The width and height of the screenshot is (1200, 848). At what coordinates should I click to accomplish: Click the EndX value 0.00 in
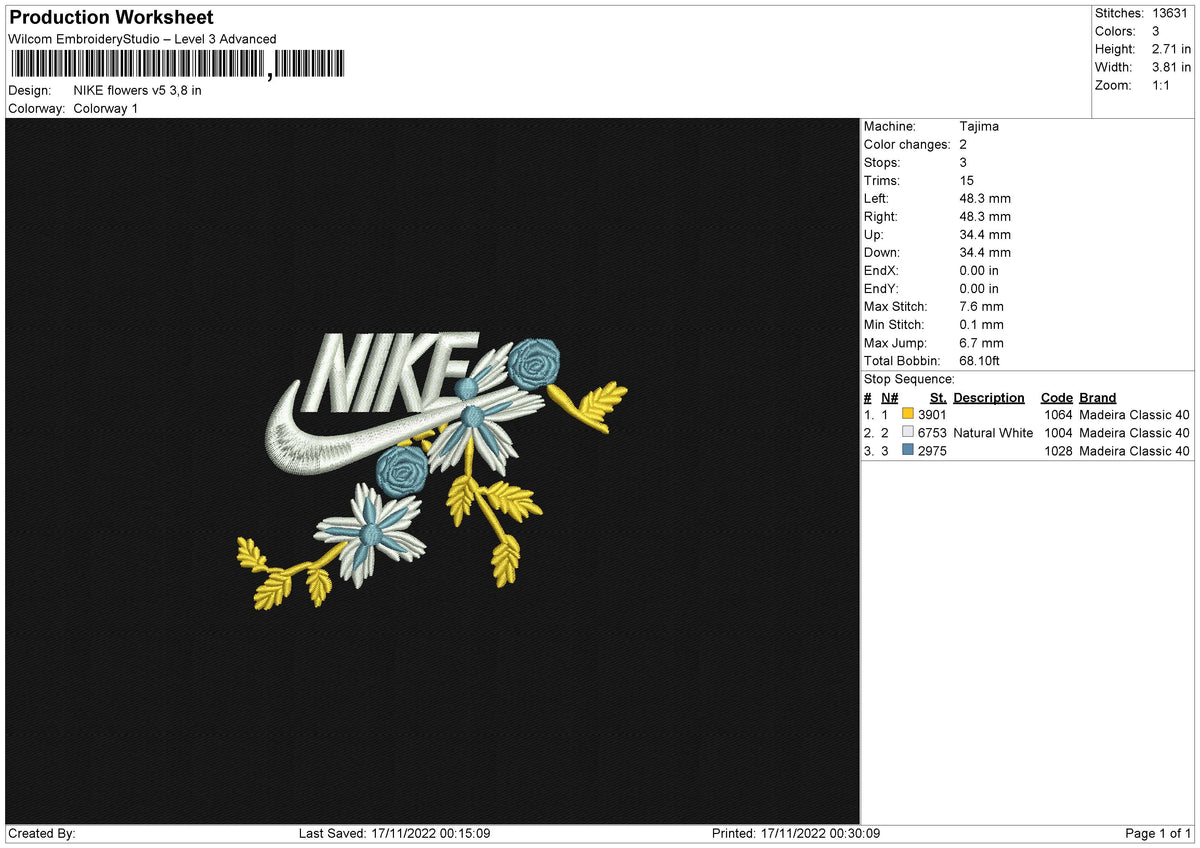pyautogui.click(x=979, y=270)
